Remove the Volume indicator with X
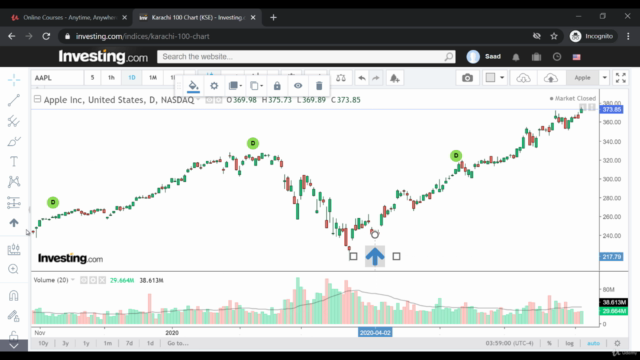The image size is (640, 360). pyautogui.click(x=102, y=280)
